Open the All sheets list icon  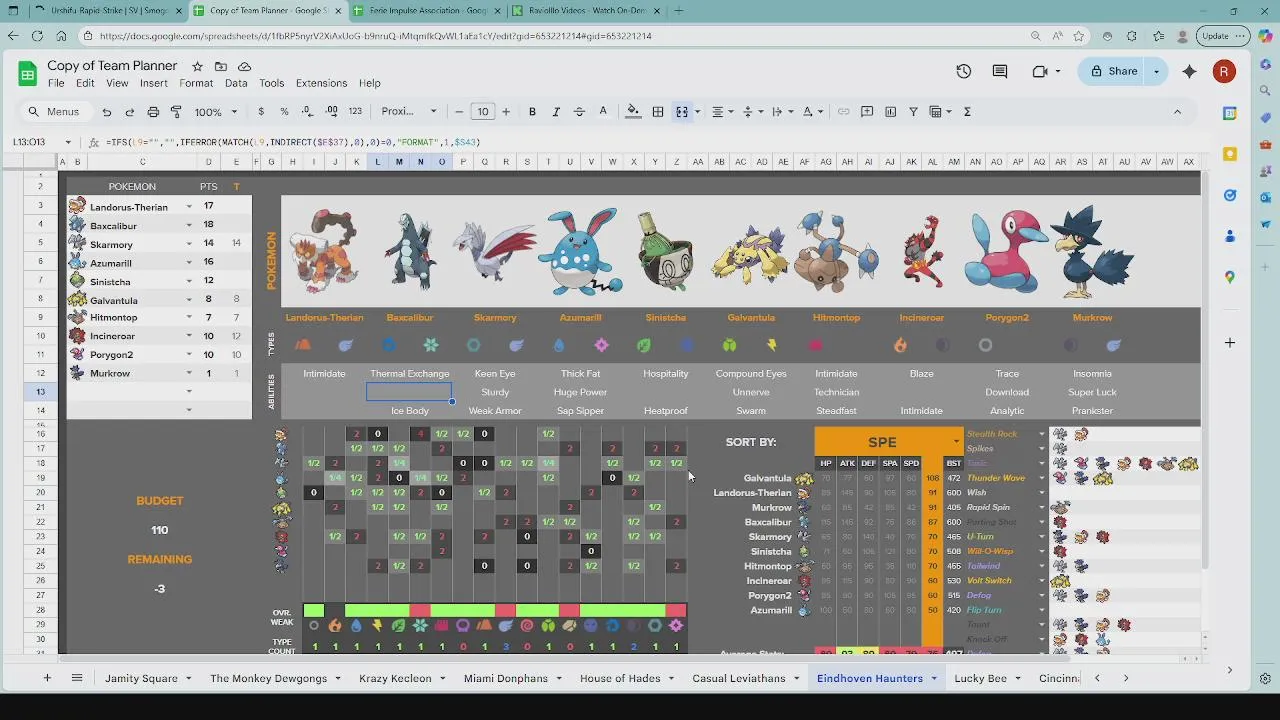point(76,678)
